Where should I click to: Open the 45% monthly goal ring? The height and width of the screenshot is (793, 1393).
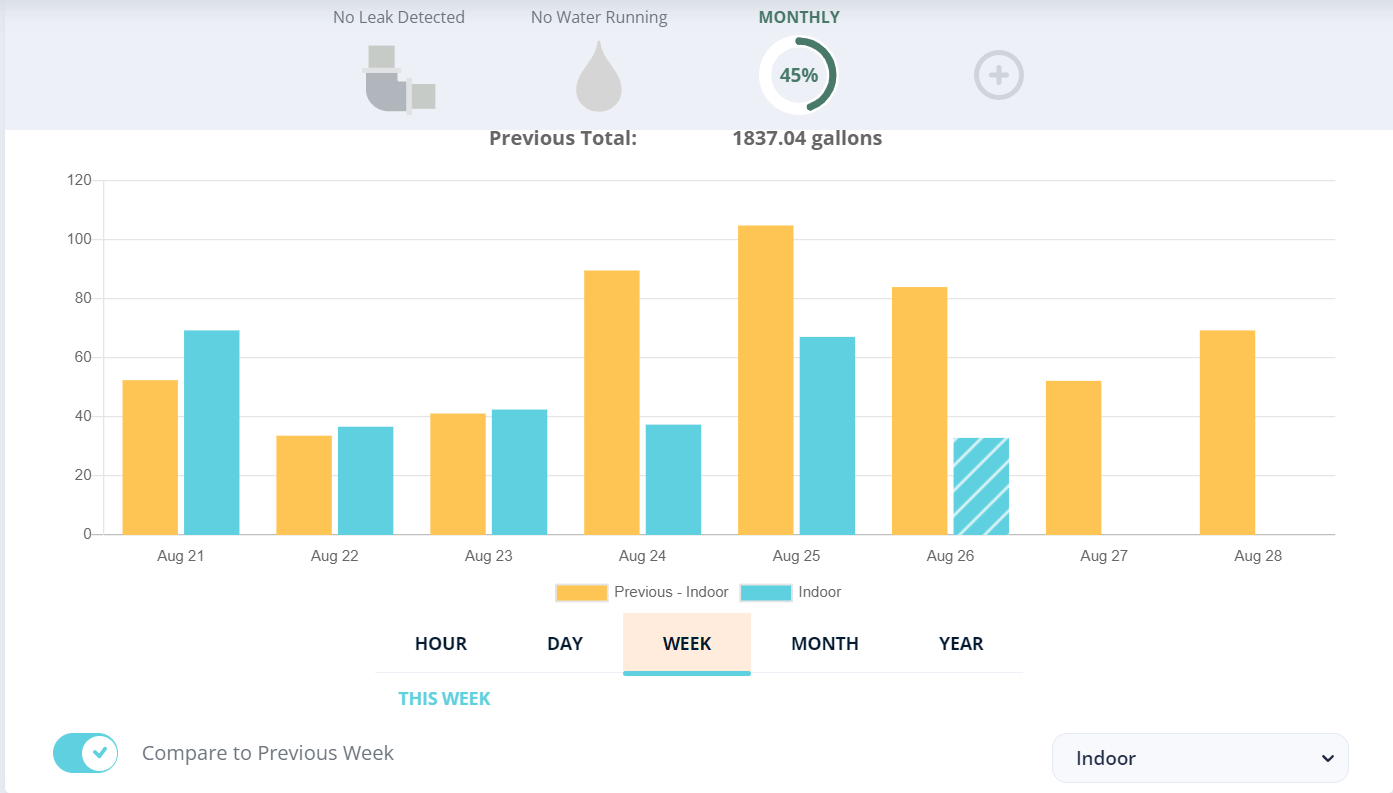798,76
